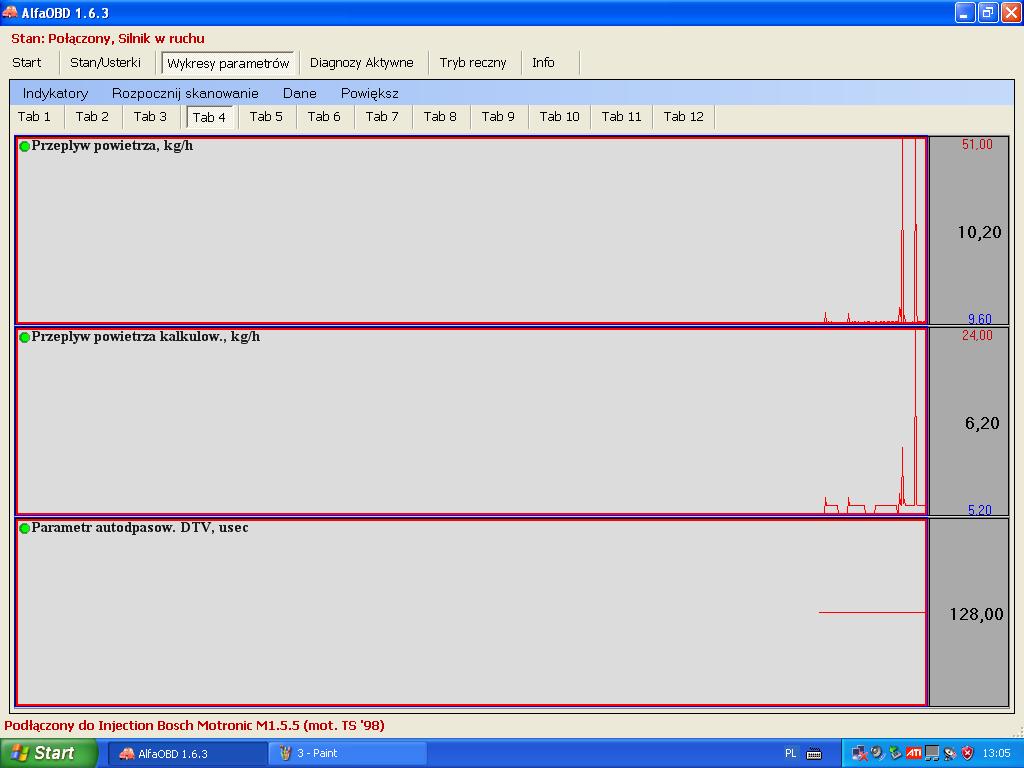Open Diagnozy Aktywne tab
This screenshot has width=1024, height=768.
click(x=362, y=63)
